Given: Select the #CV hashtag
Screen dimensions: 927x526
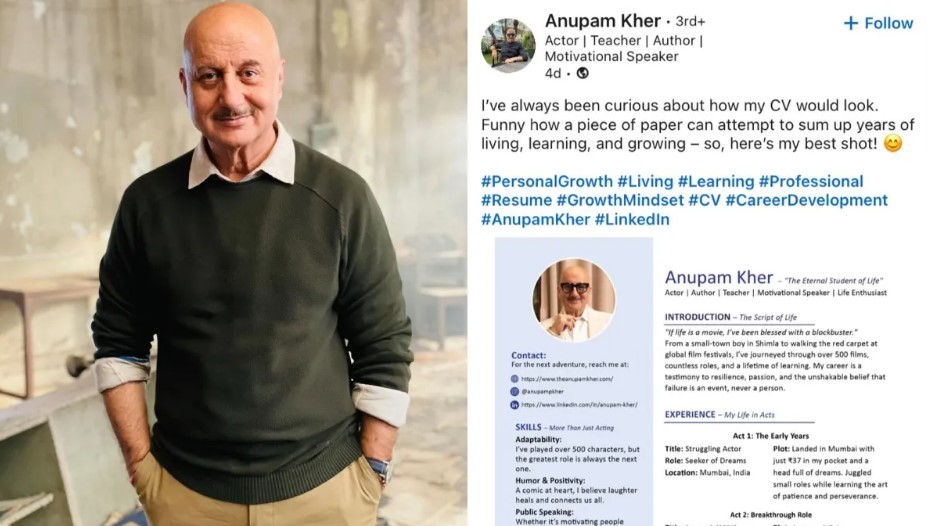Looking at the screenshot, I should click(704, 200).
